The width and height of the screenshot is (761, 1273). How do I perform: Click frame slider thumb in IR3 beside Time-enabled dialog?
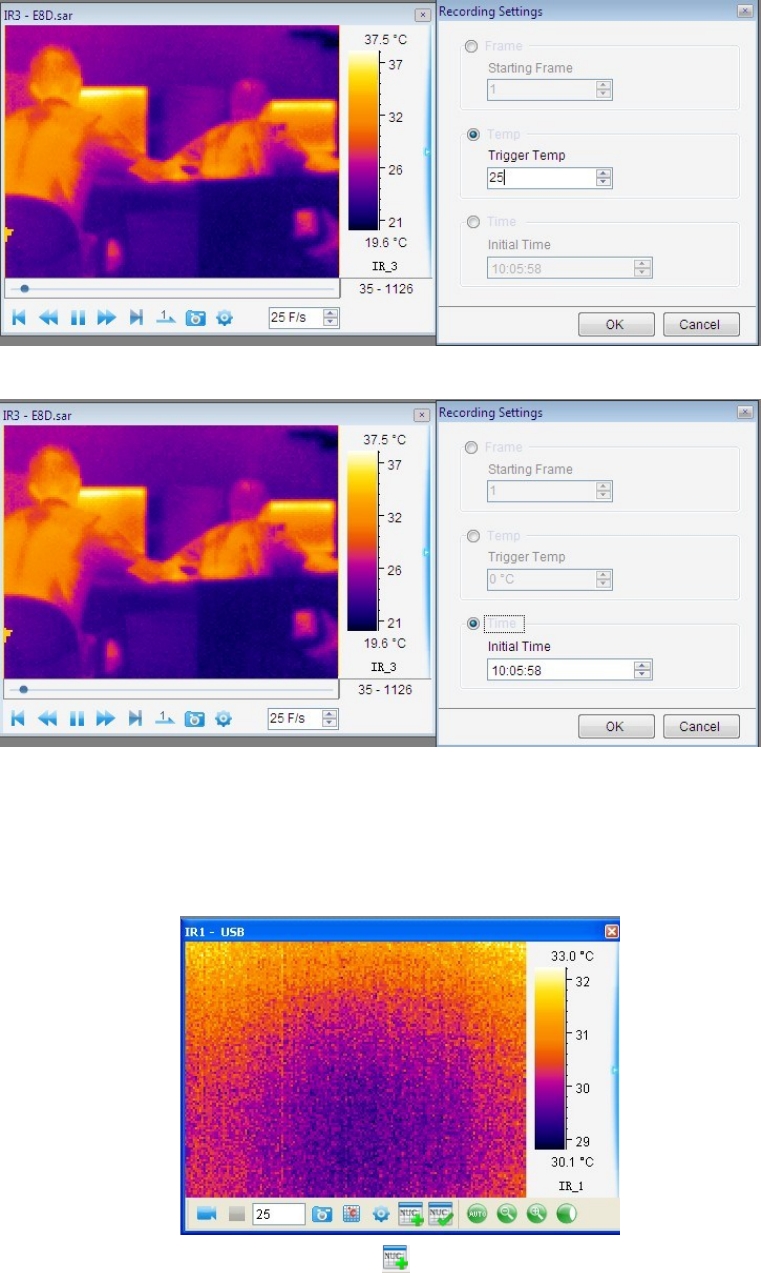(24, 689)
